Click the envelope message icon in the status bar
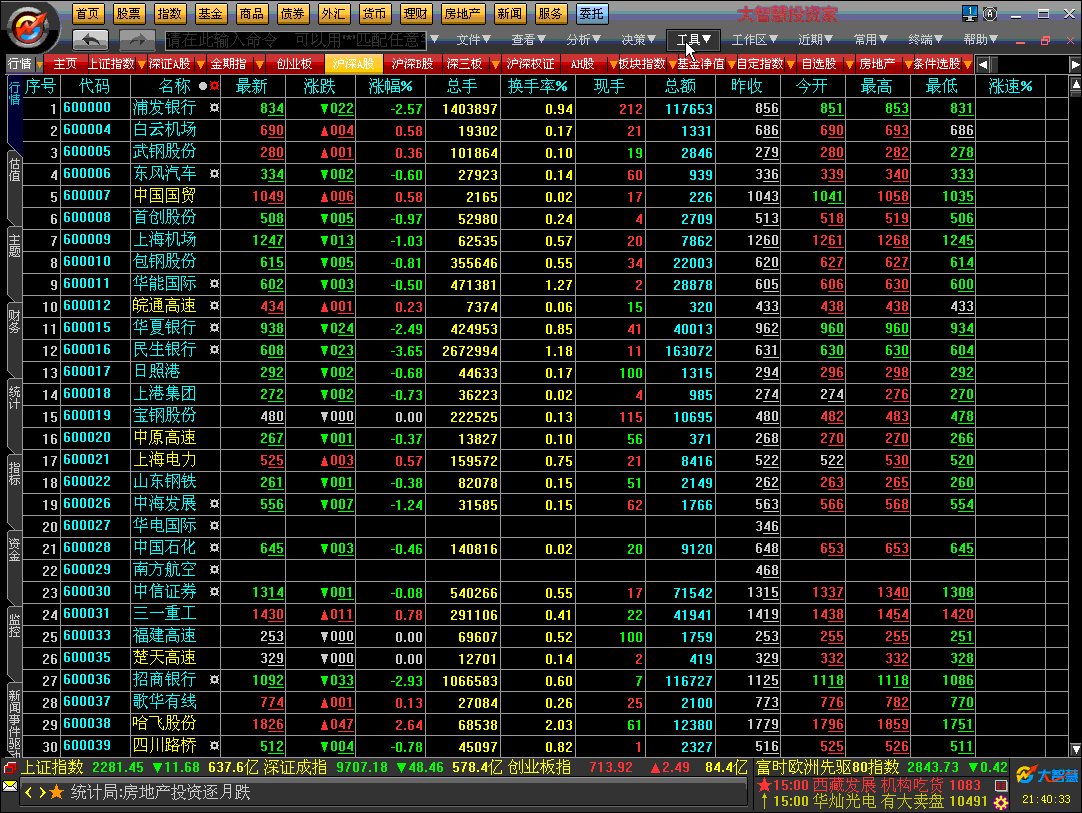1082x813 pixels. pos(10,786)
